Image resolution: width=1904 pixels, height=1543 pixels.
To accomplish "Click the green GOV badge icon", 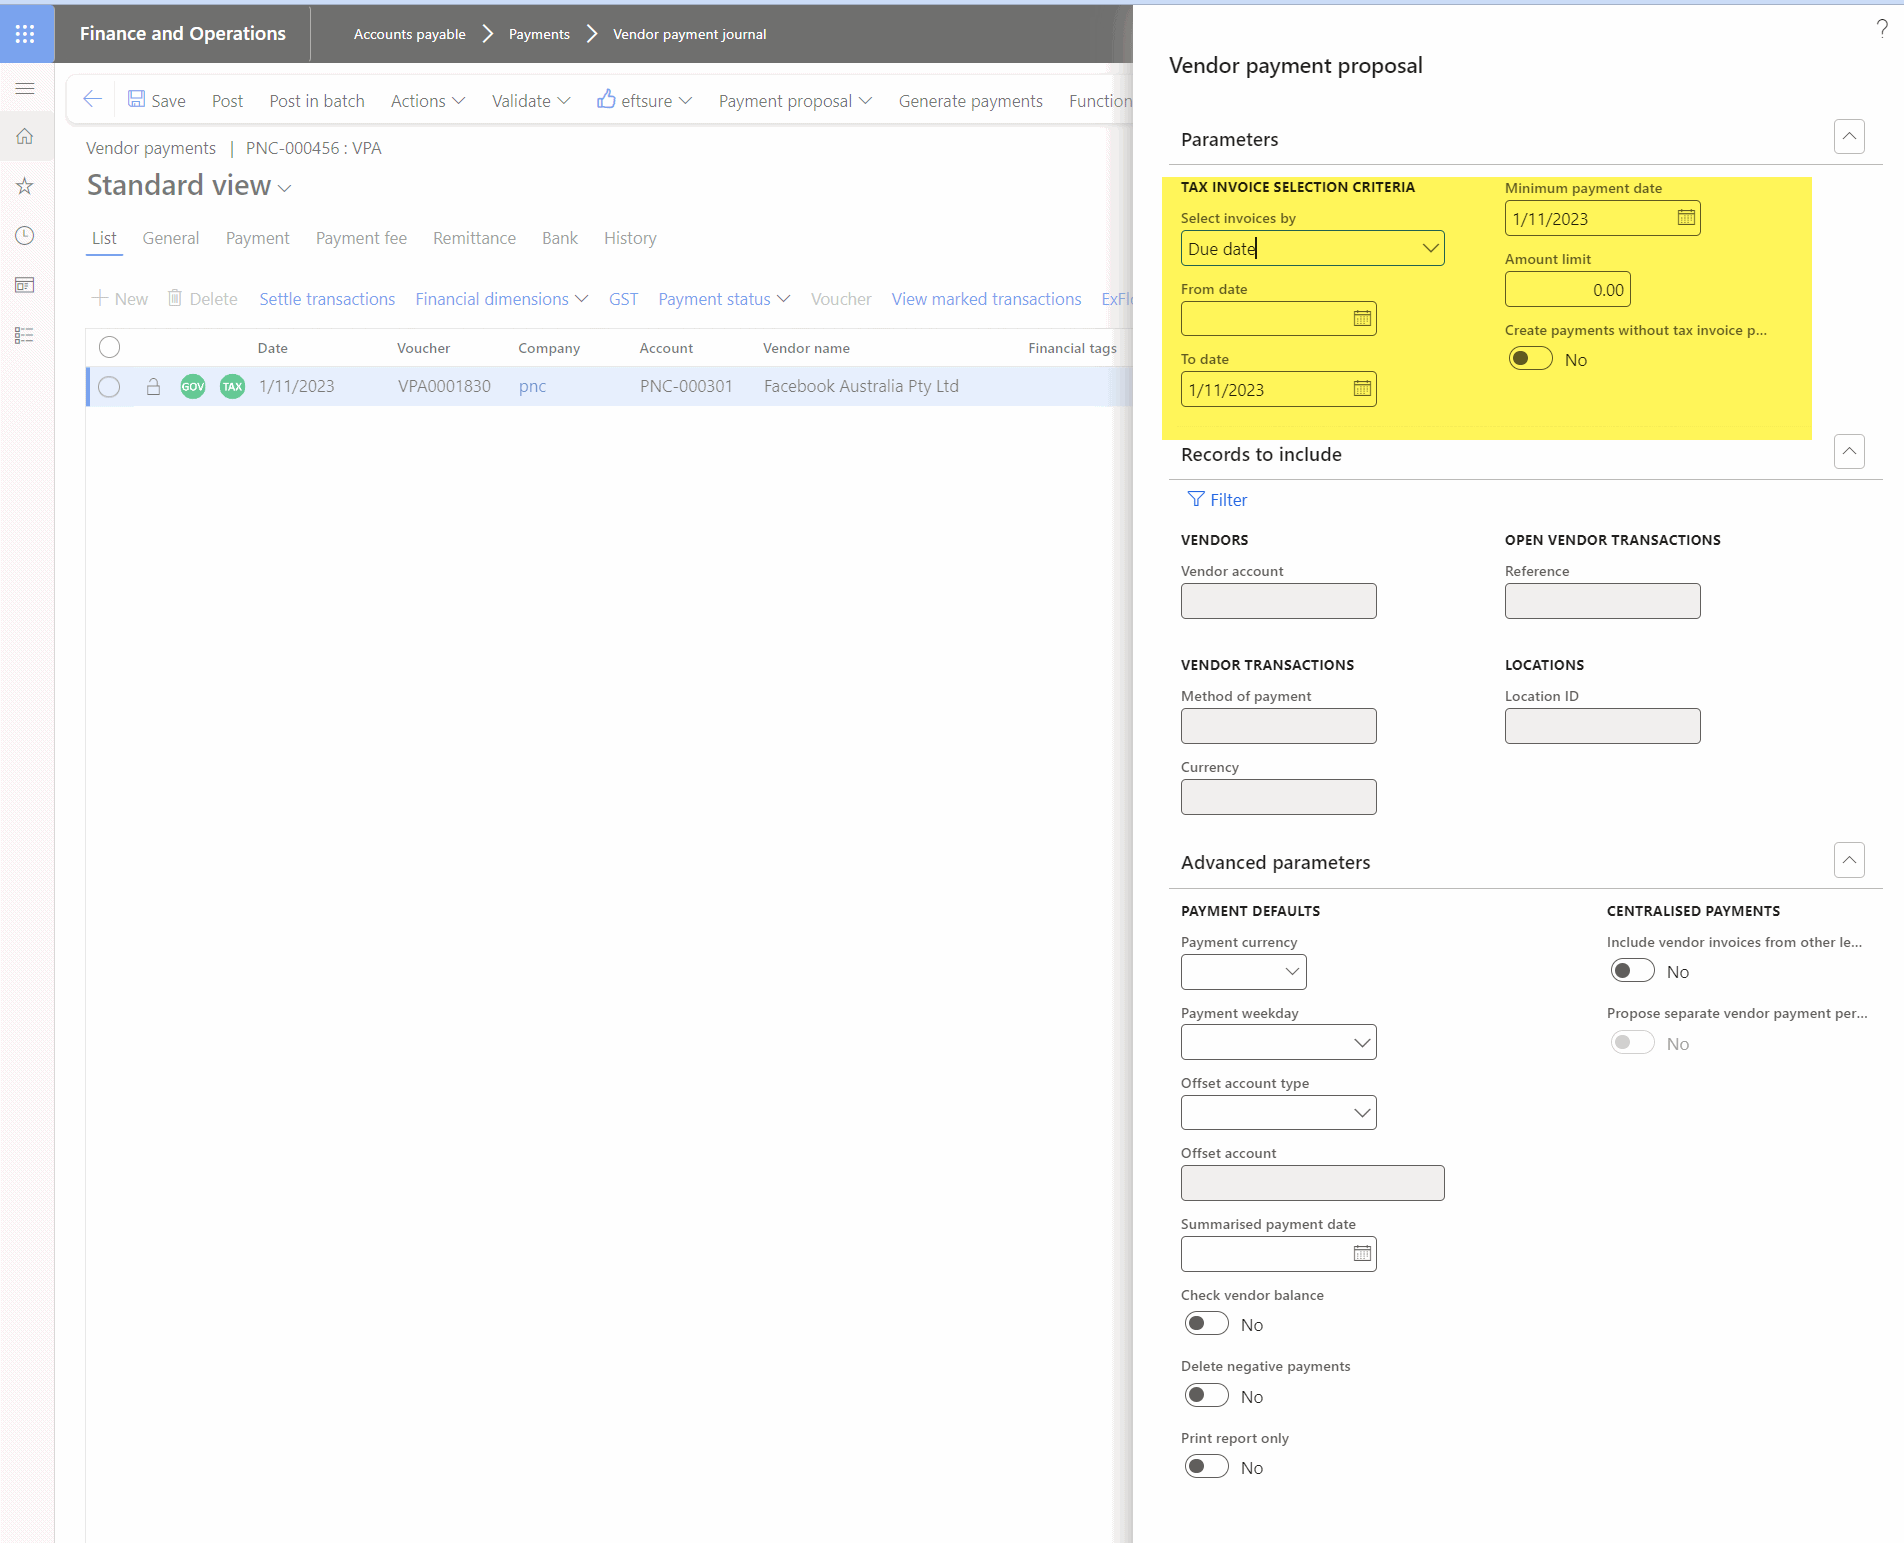I will click(x=193, y=386).
